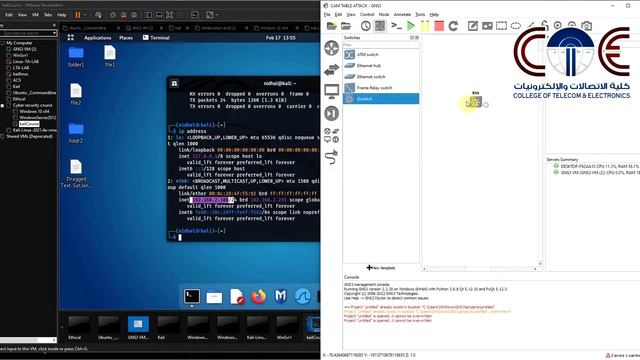Select Shared VMs (Deprecated) in VMware library
The width and height of the screenshot is (640, 360).
point(29,136)
